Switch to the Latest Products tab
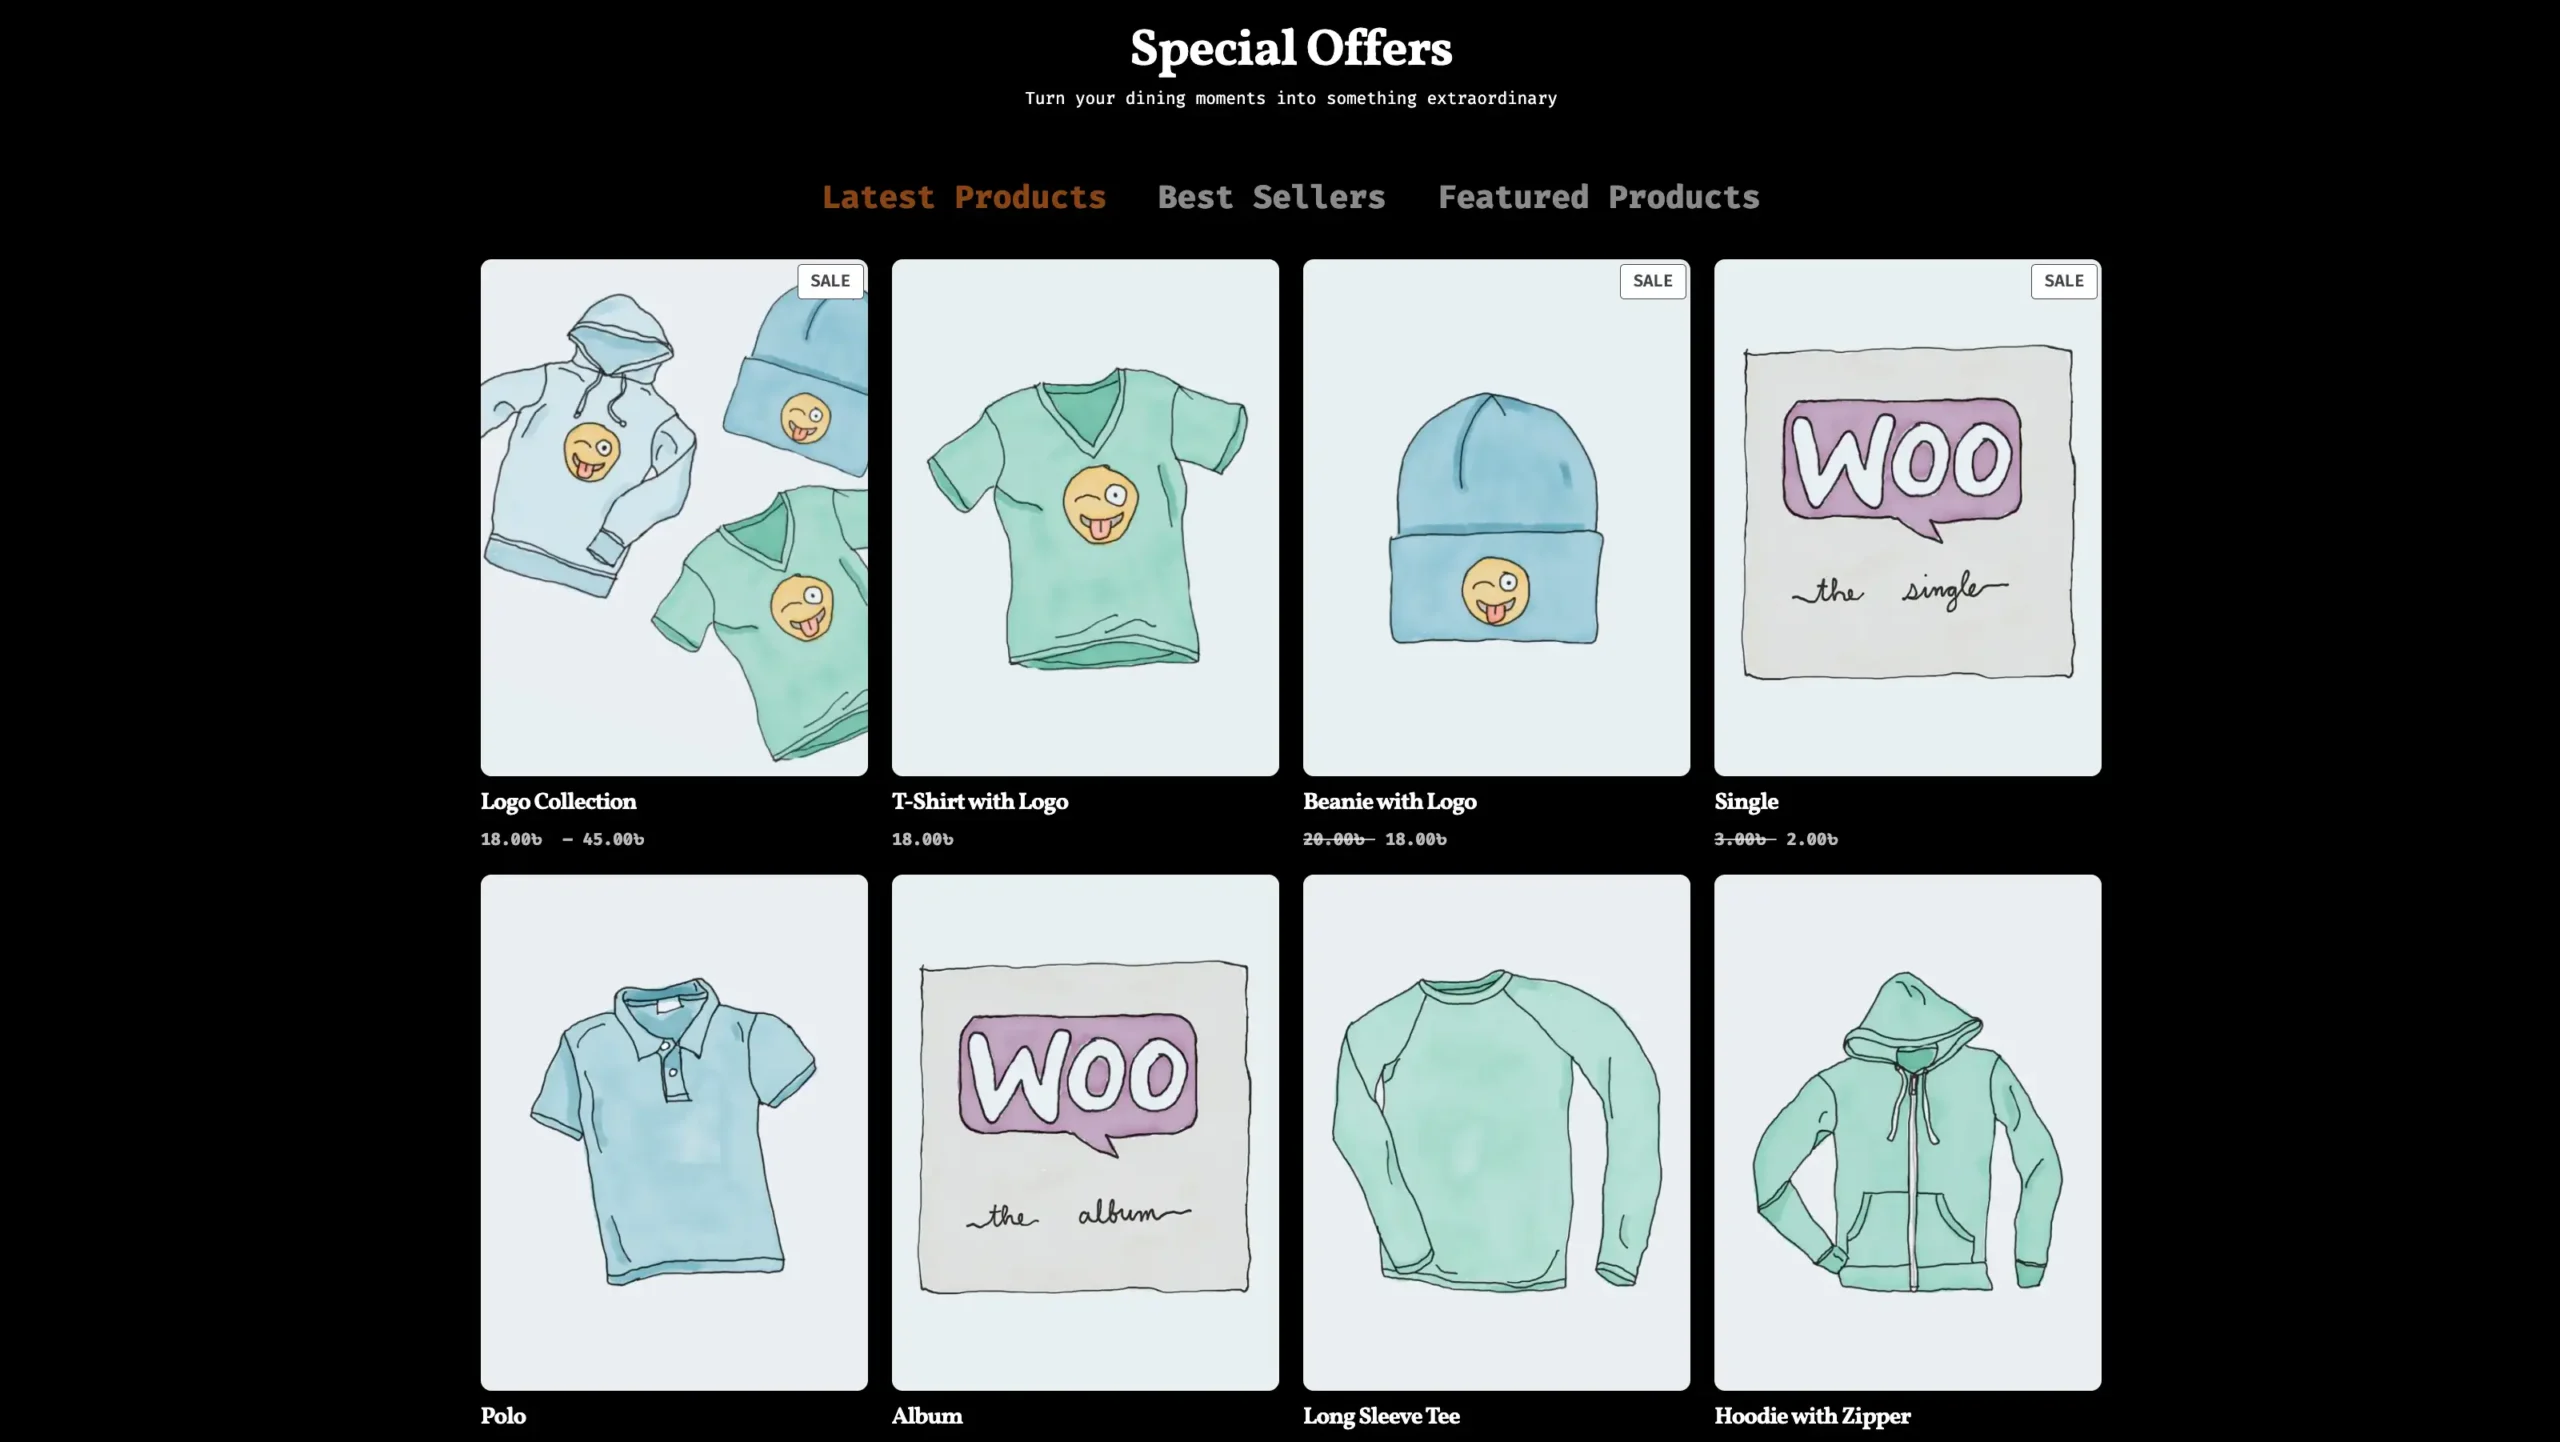Viewport: 2560px width, 1442px height. 963,197
